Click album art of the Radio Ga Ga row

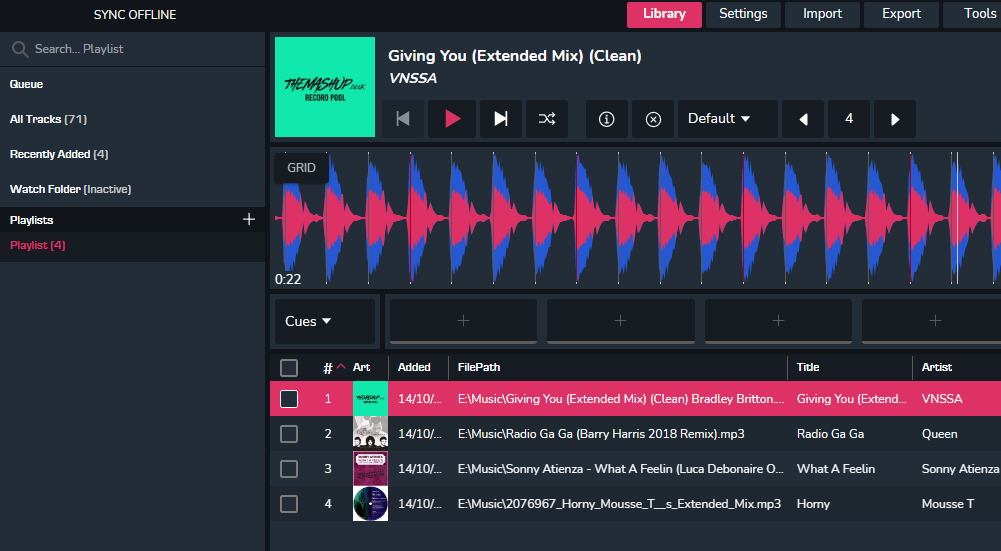pos(370,434)
